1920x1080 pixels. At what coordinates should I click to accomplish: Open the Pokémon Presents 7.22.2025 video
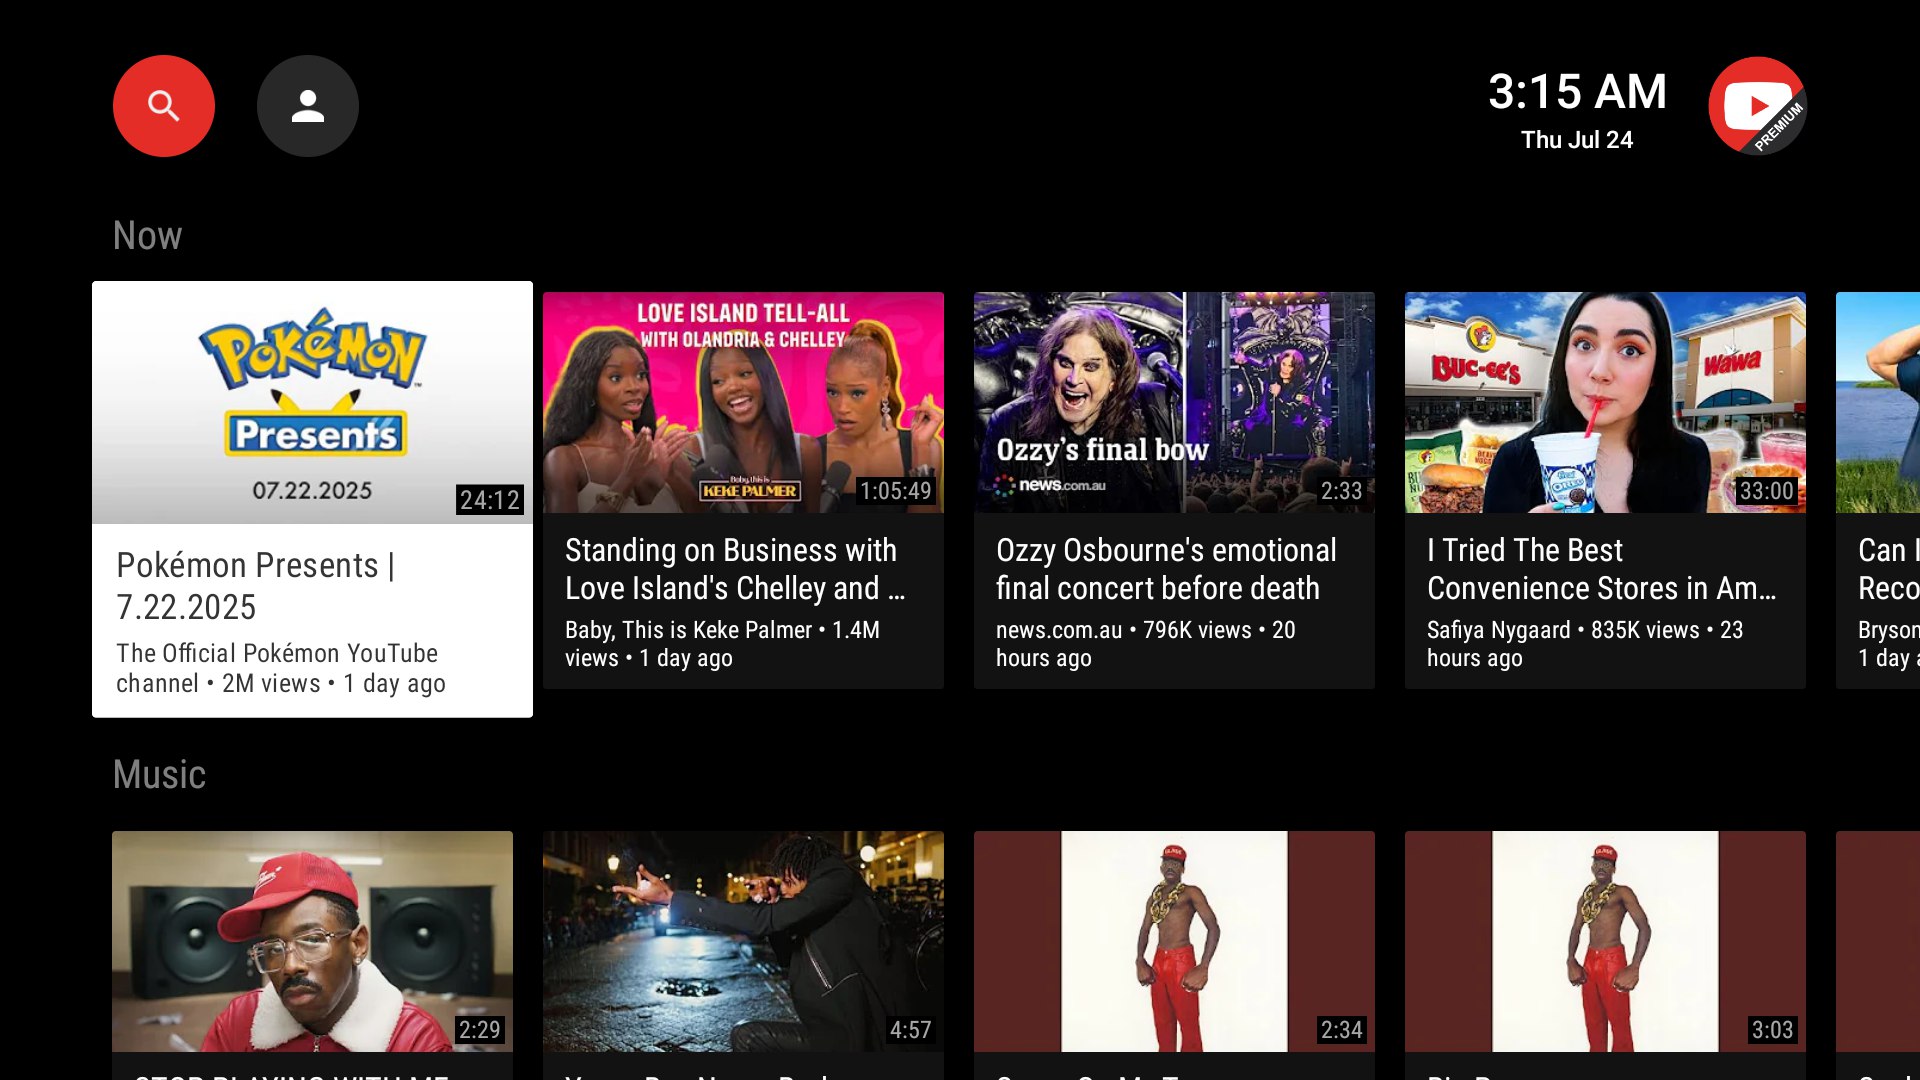click(x=311, y=402)
